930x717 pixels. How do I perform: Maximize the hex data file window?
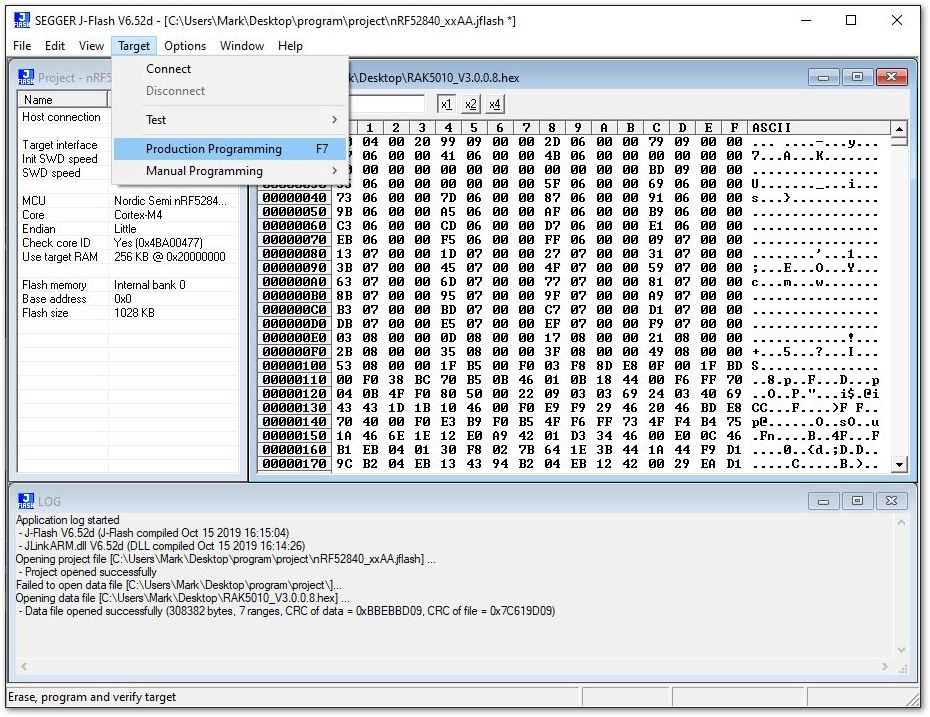(857, 77)
